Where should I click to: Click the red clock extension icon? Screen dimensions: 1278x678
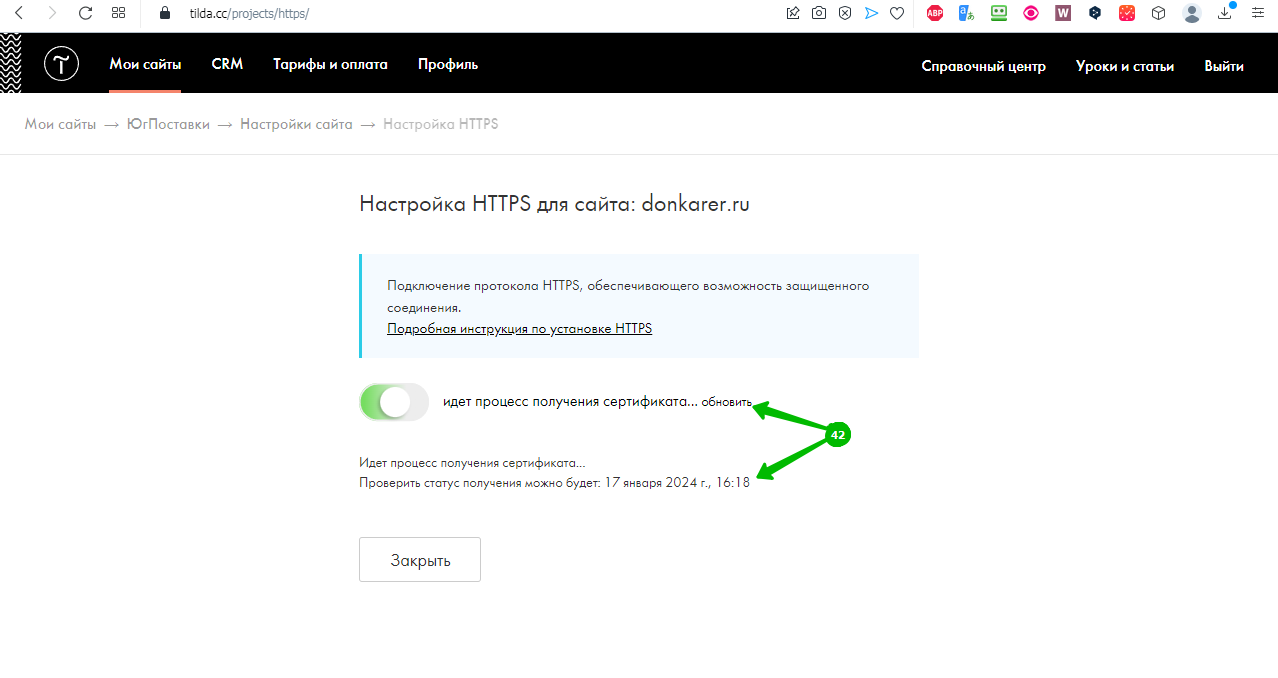(x=1127, y=13)
